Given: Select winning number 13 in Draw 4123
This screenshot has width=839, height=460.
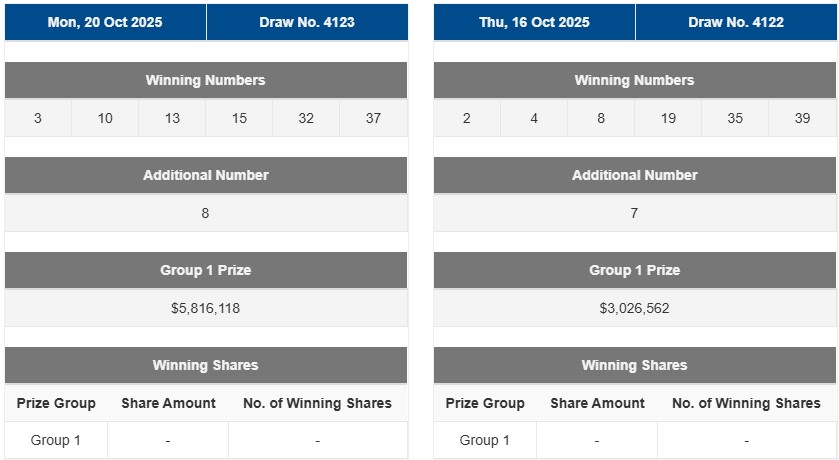Looking at the screenshot, I should pyautogui.click(x=172, y=118).
